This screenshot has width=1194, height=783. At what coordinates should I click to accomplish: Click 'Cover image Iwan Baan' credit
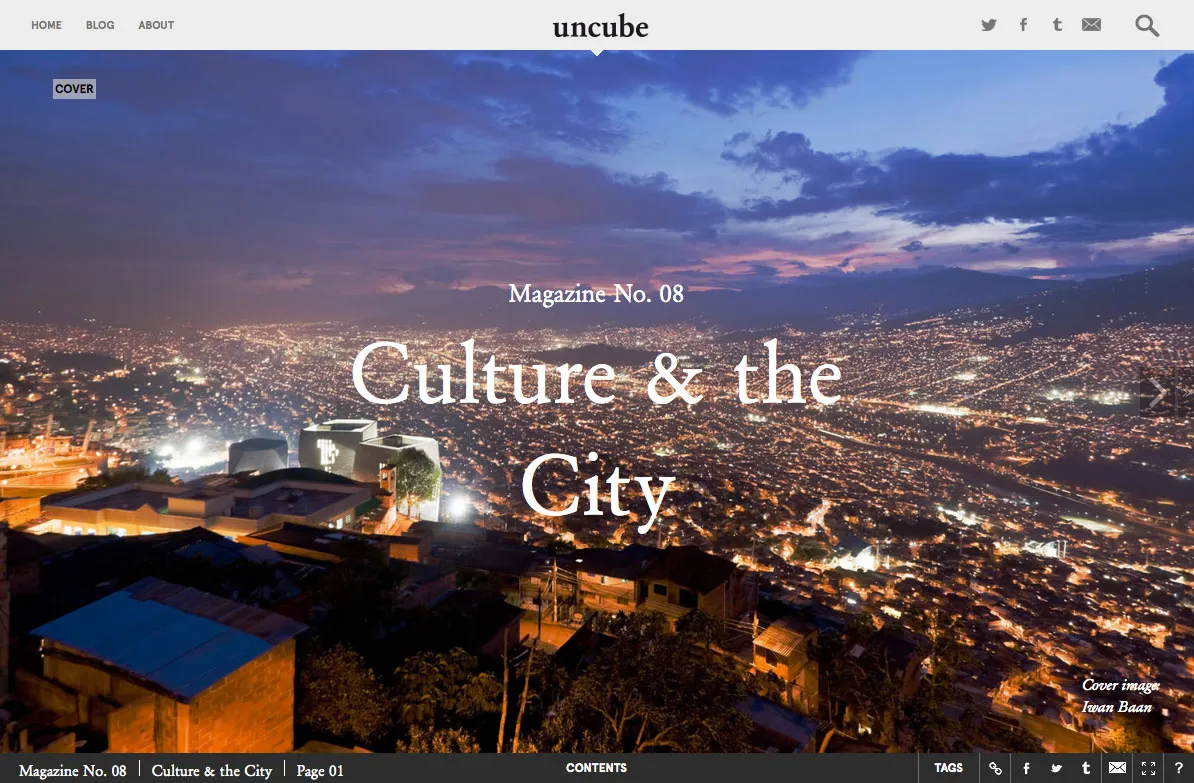click(x=1120, y=696)
